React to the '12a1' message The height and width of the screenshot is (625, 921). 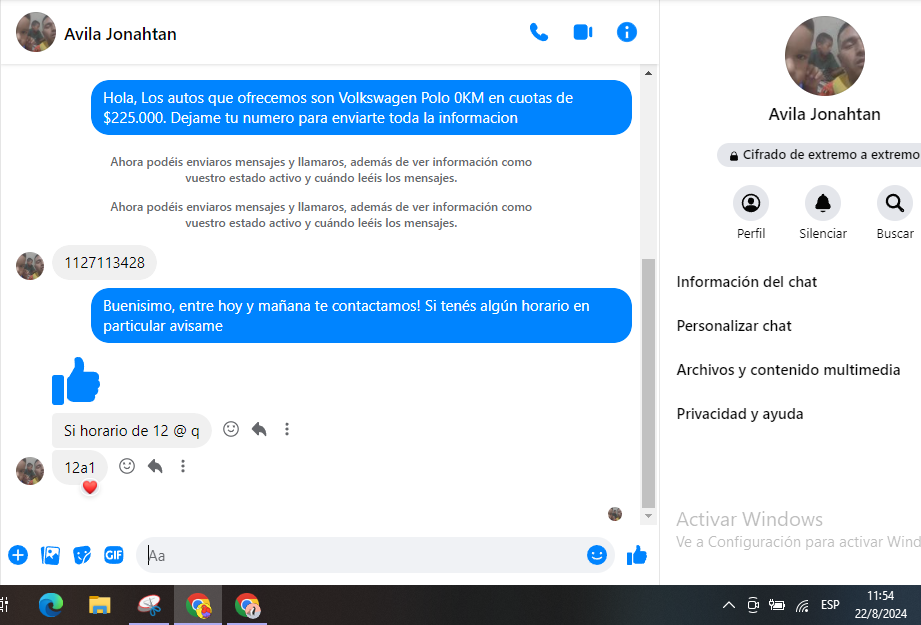pyautogui.click(x=127, y=466)
